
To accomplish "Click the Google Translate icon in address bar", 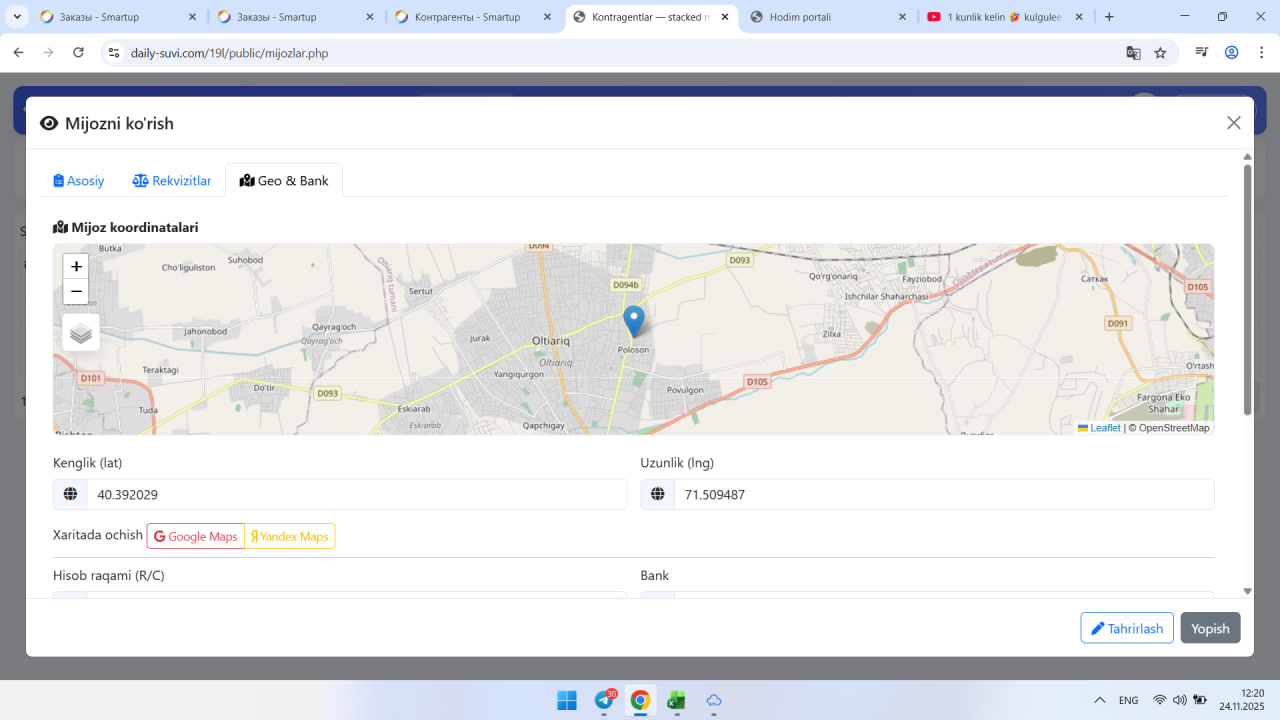I will coord(1133,53).
